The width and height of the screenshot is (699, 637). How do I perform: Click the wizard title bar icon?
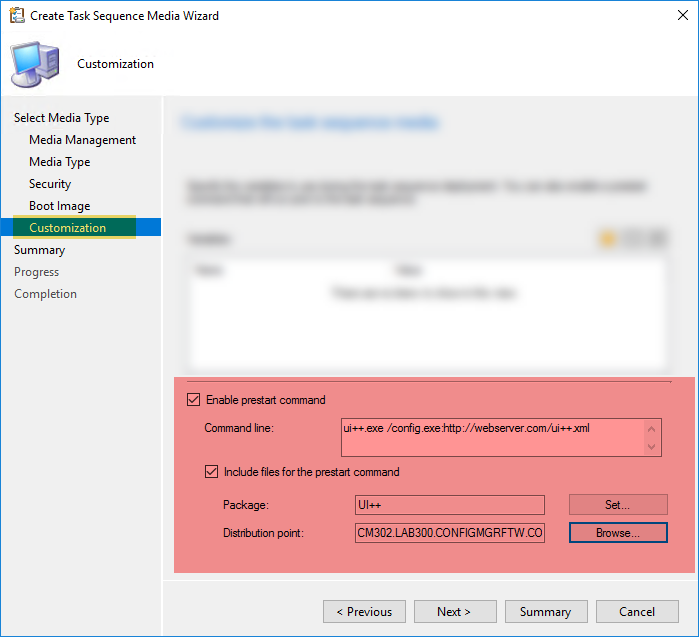tap(17, 16)
